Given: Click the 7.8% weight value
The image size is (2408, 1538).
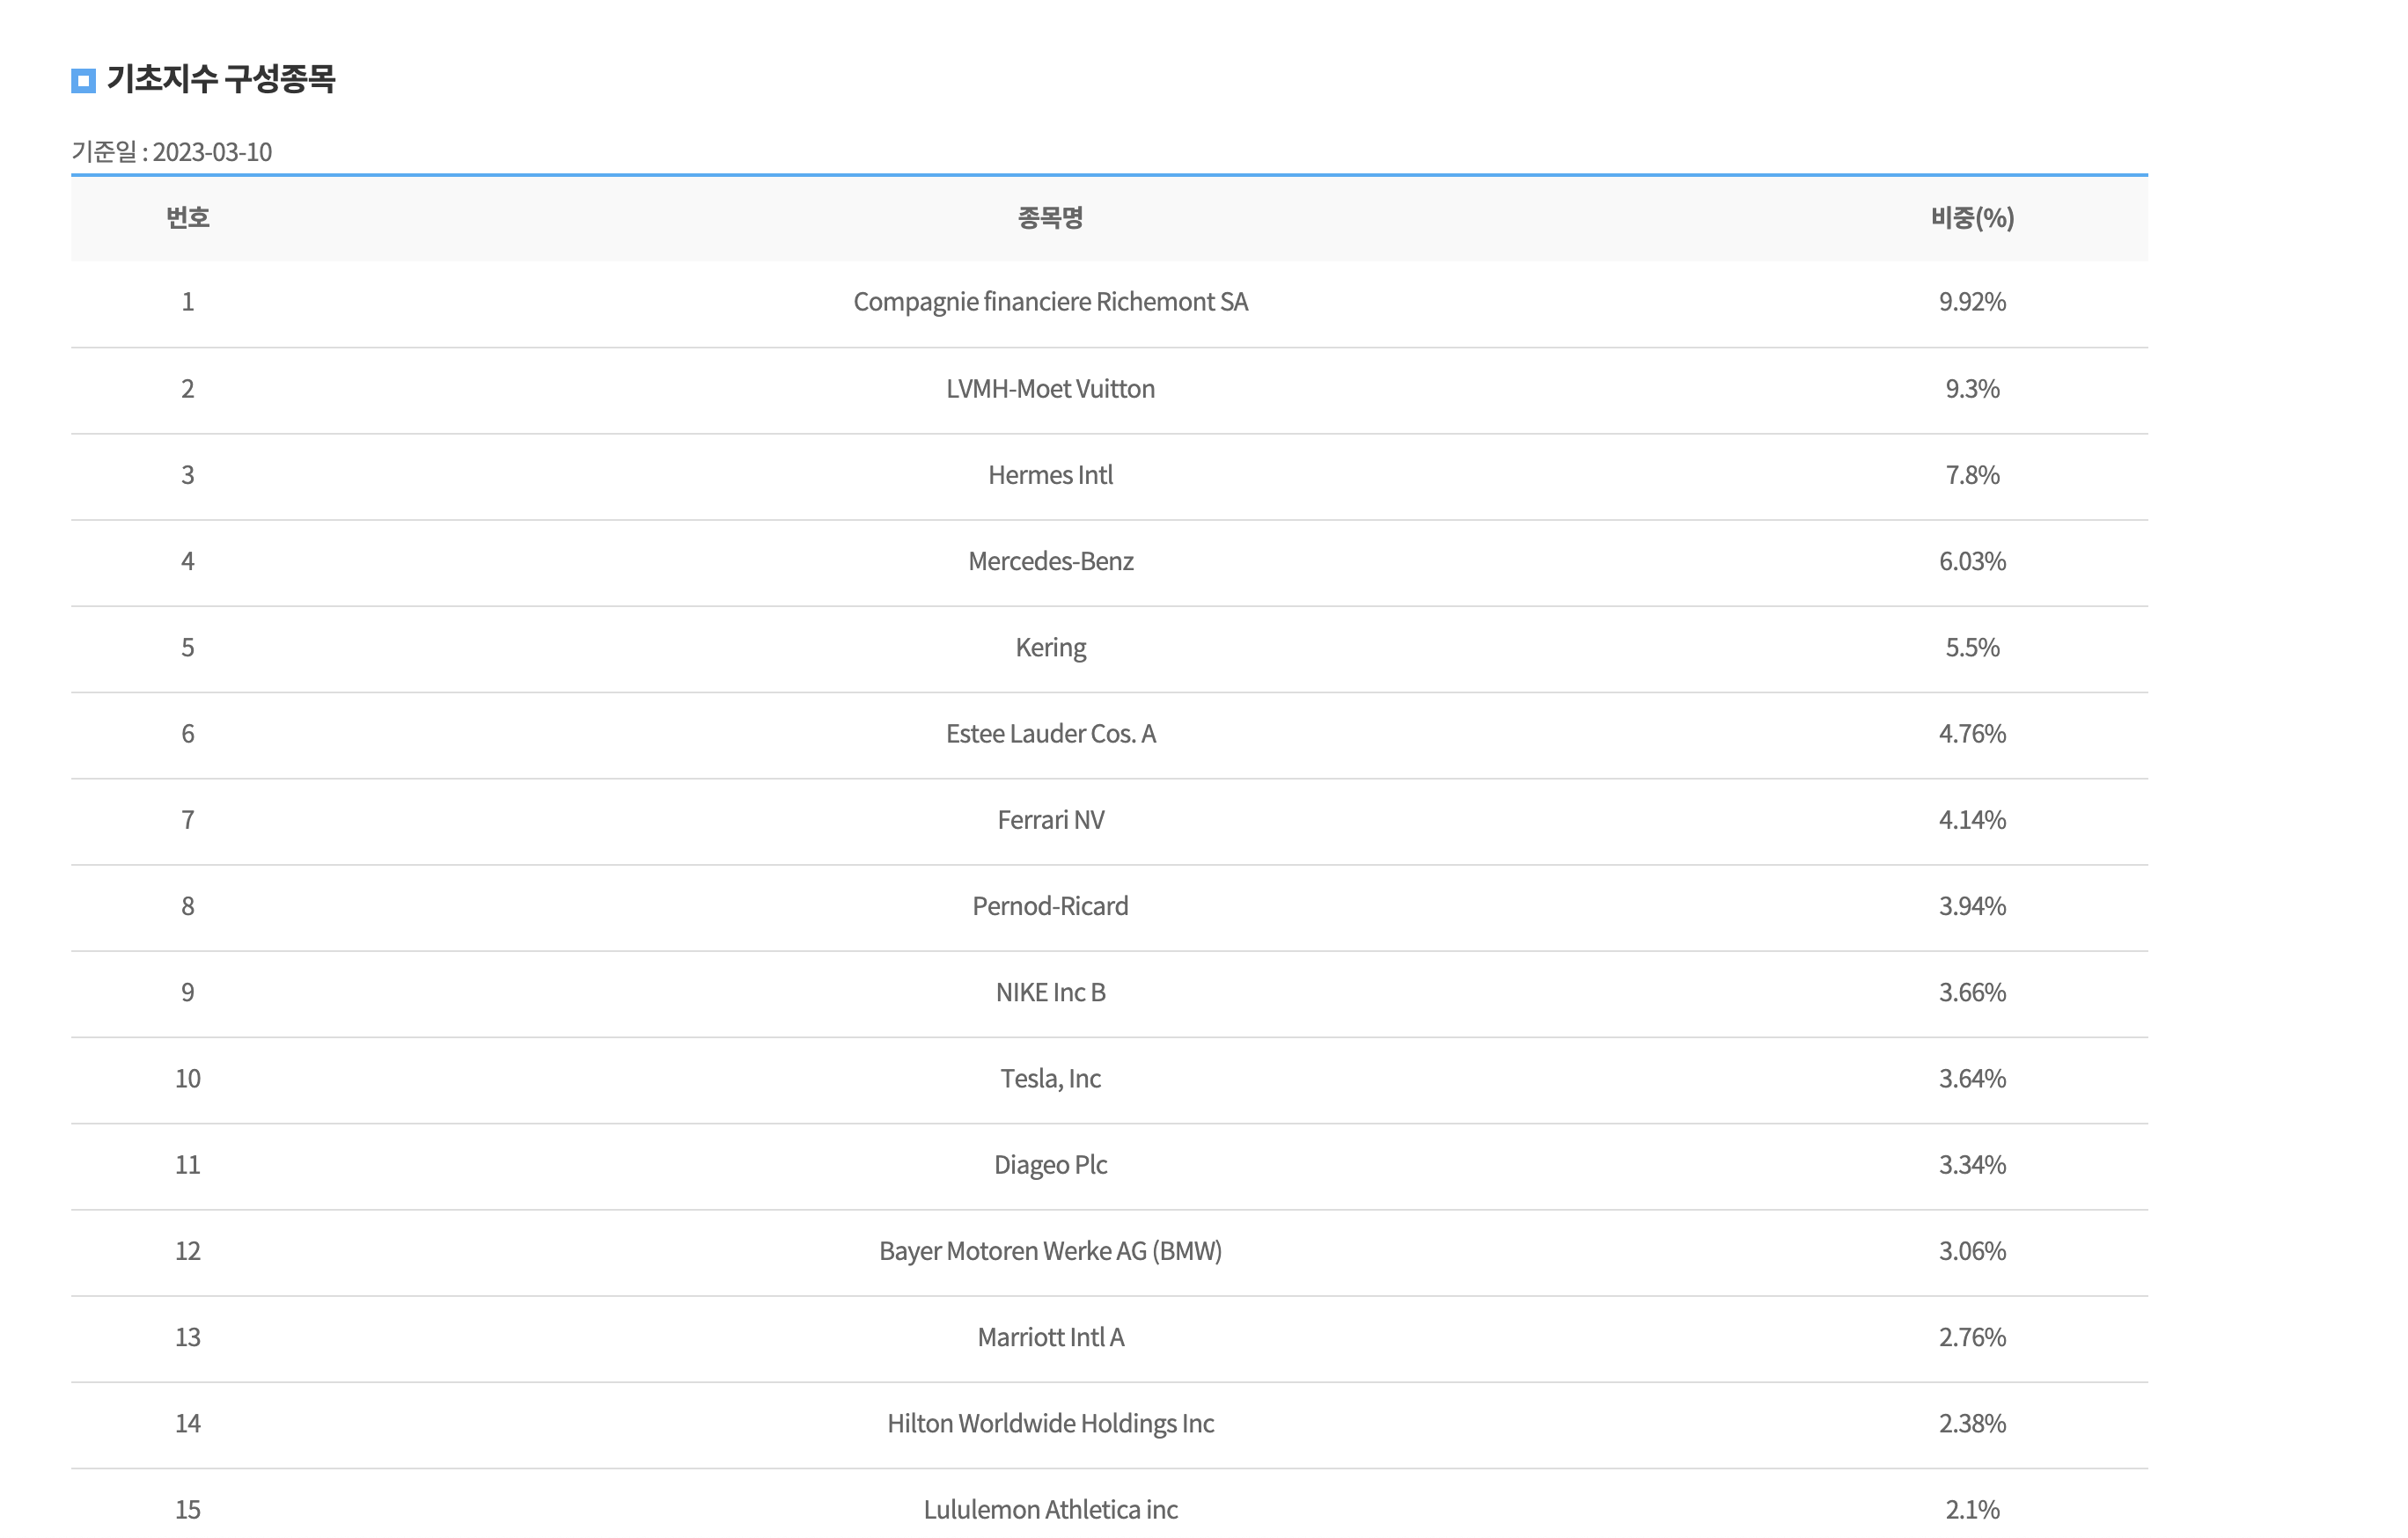Looking at the screenshot, I should point(1972,475).
